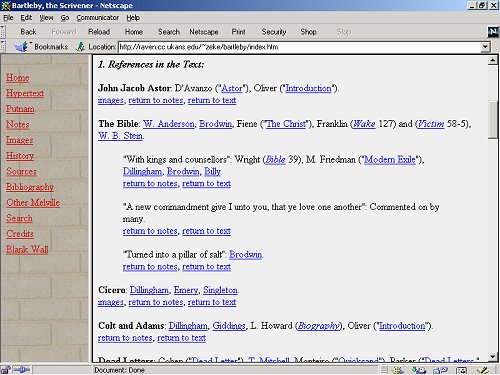
Task: Click the vertical scrollbar thumb
Action: 493,119
